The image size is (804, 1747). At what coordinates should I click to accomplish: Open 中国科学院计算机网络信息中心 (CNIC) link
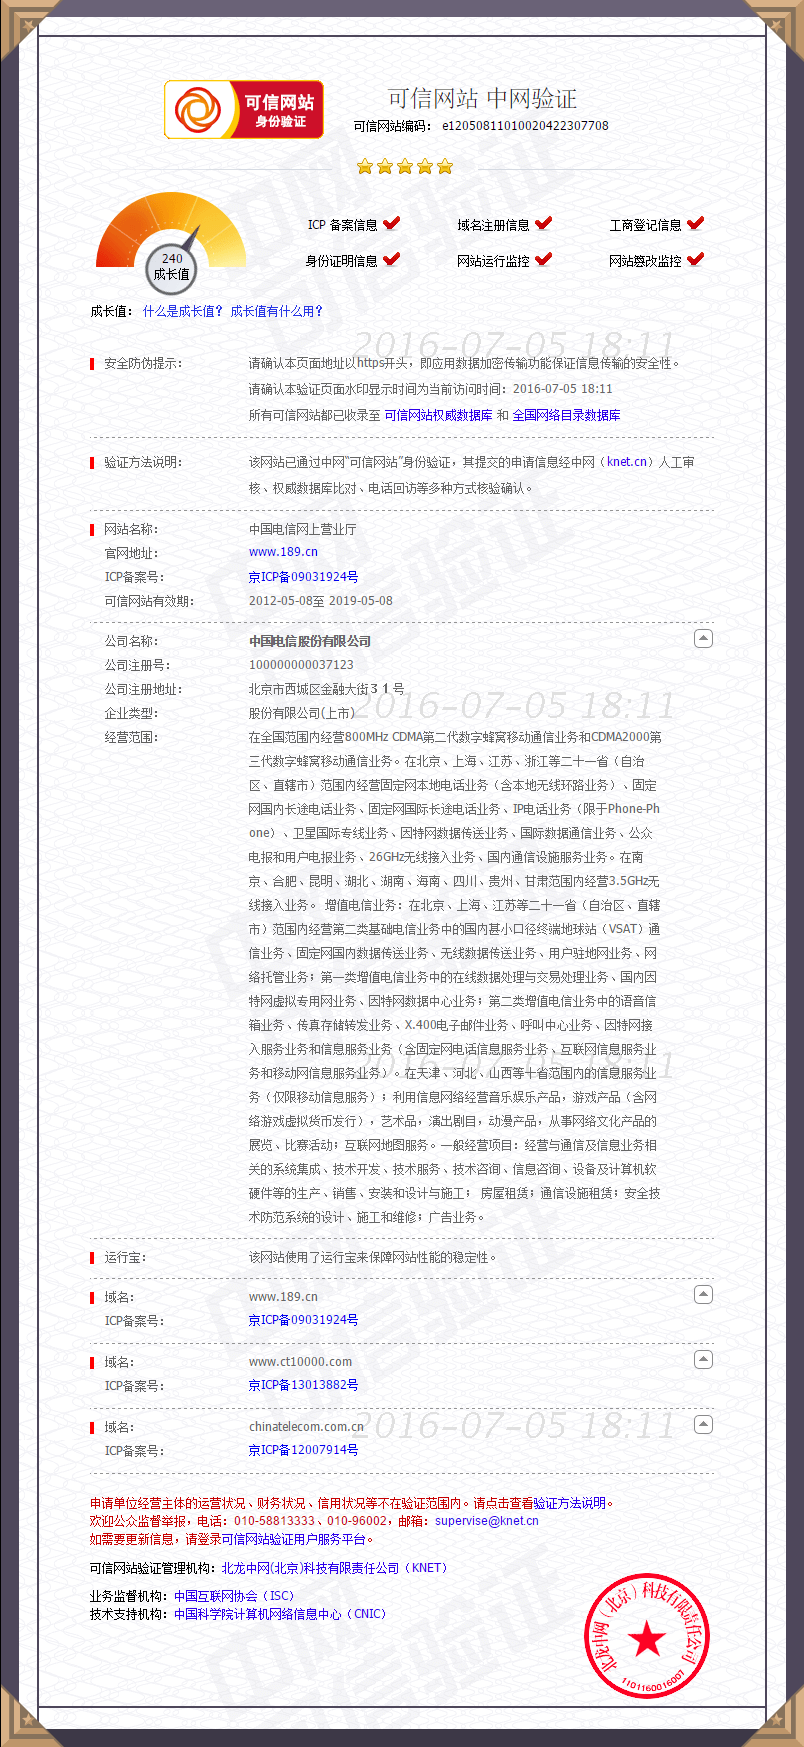[x=280, y=1614]
